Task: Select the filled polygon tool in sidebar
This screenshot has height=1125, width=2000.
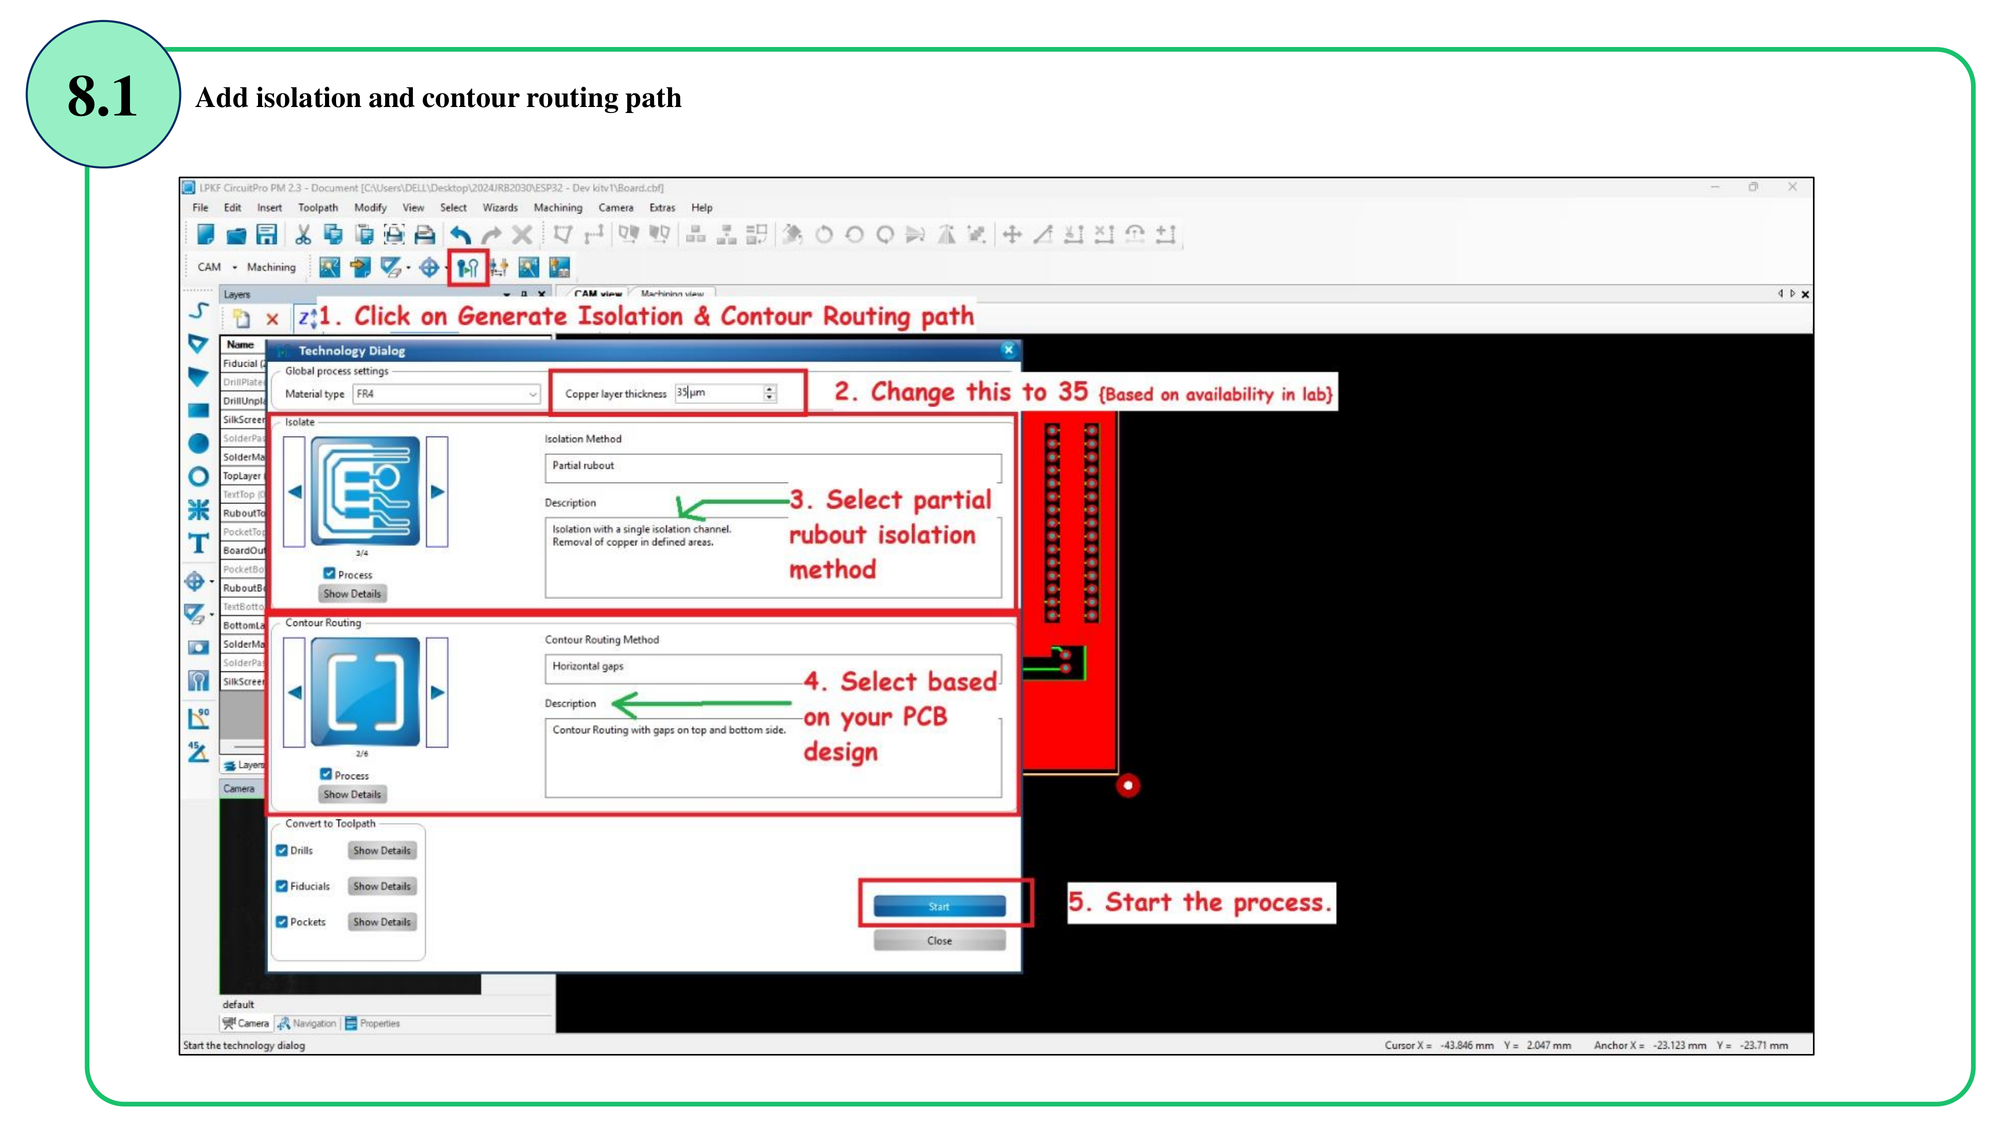Action: [x=198, y=378]
